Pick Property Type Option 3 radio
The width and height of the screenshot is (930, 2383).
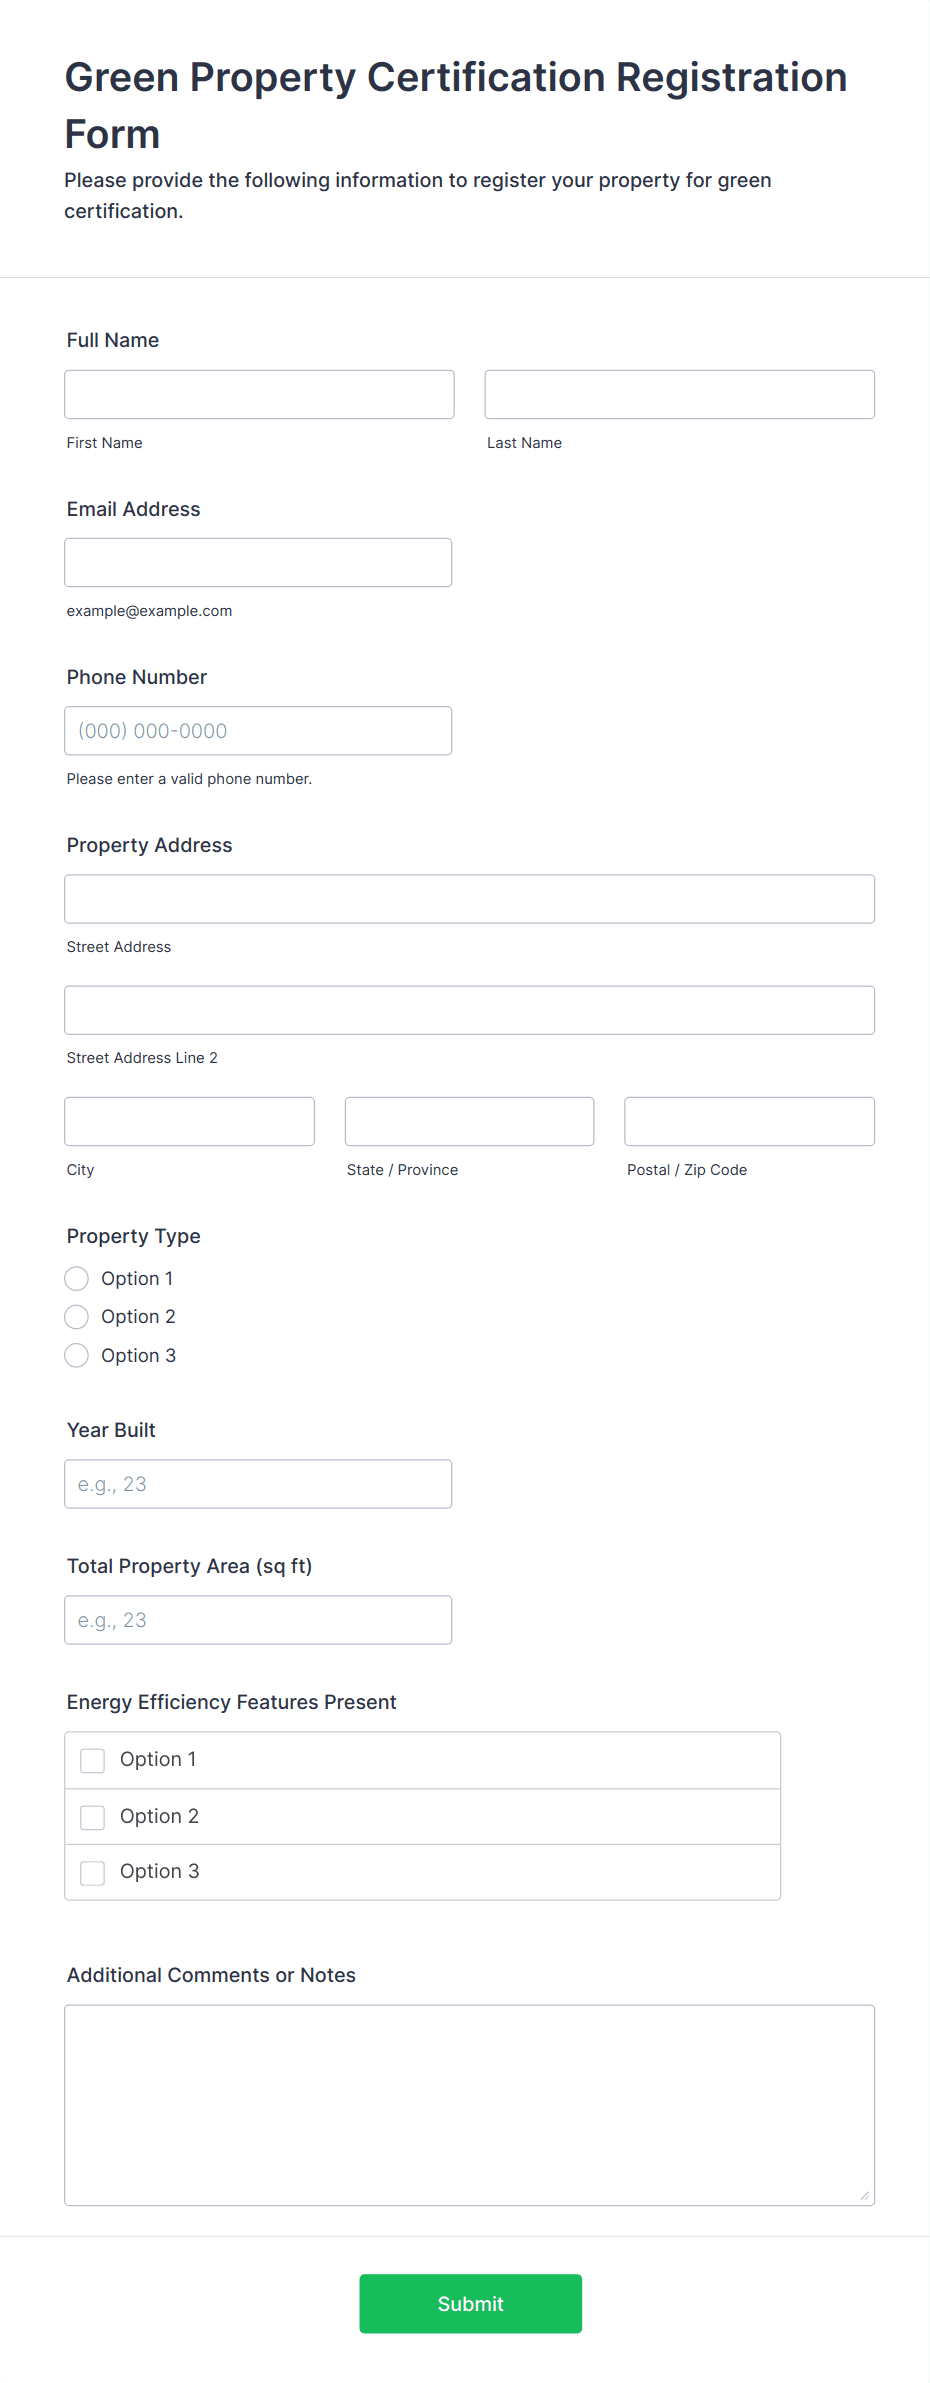tap(77, 1355)
